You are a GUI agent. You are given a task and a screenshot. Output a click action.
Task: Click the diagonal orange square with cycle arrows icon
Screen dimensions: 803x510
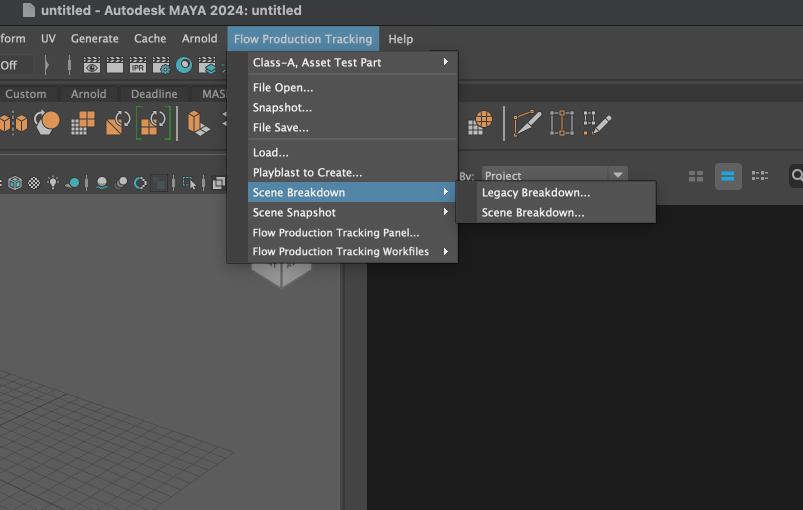118,123
